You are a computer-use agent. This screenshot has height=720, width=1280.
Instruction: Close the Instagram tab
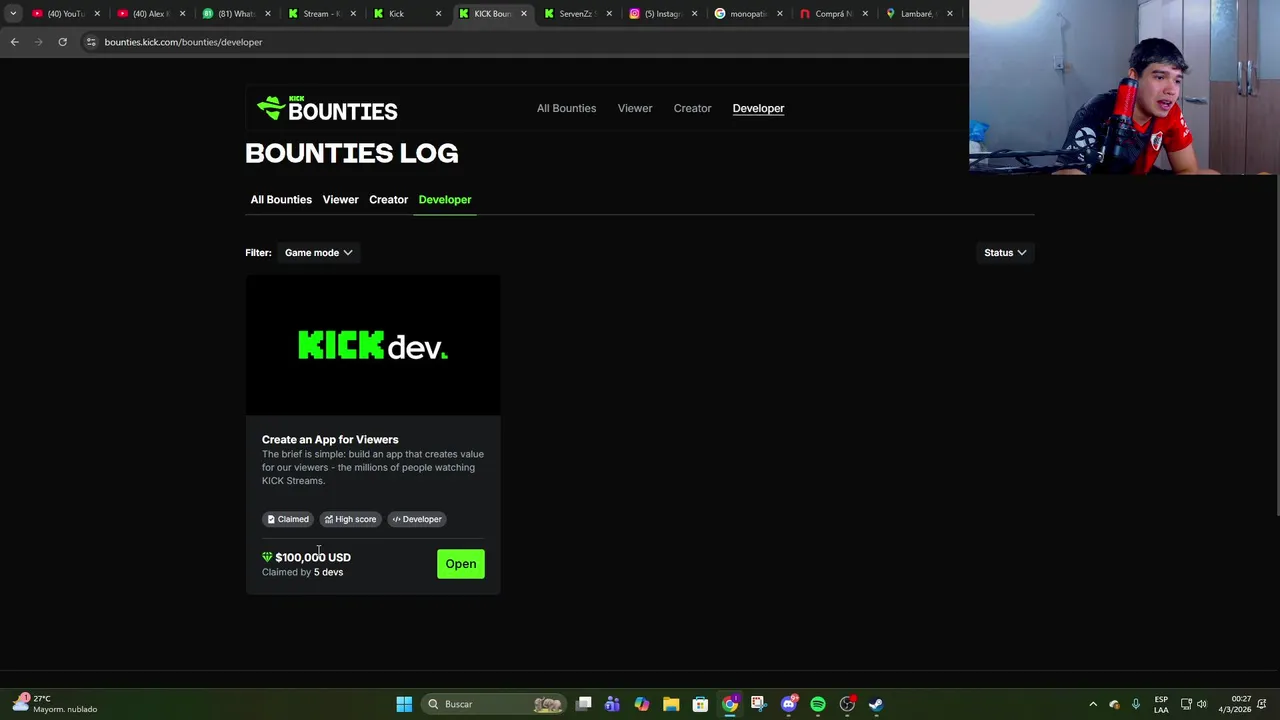point(694,14)
